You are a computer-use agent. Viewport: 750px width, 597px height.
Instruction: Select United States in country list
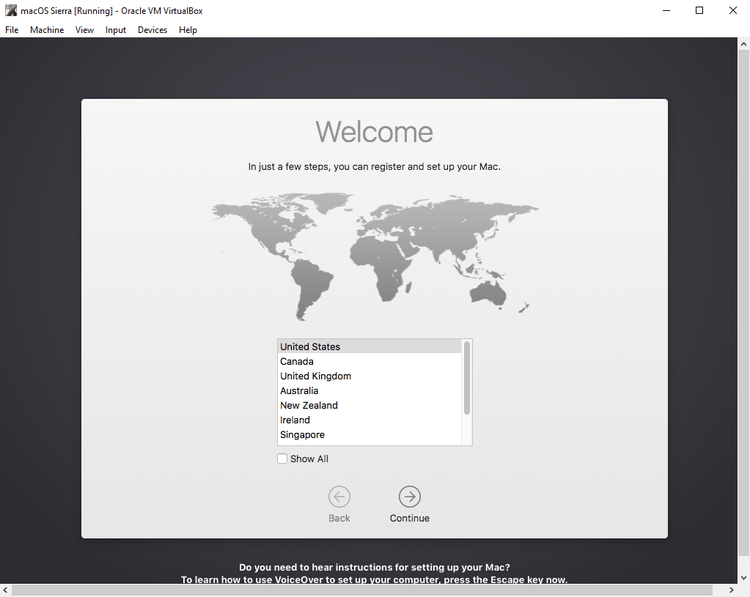coord(369,346)
